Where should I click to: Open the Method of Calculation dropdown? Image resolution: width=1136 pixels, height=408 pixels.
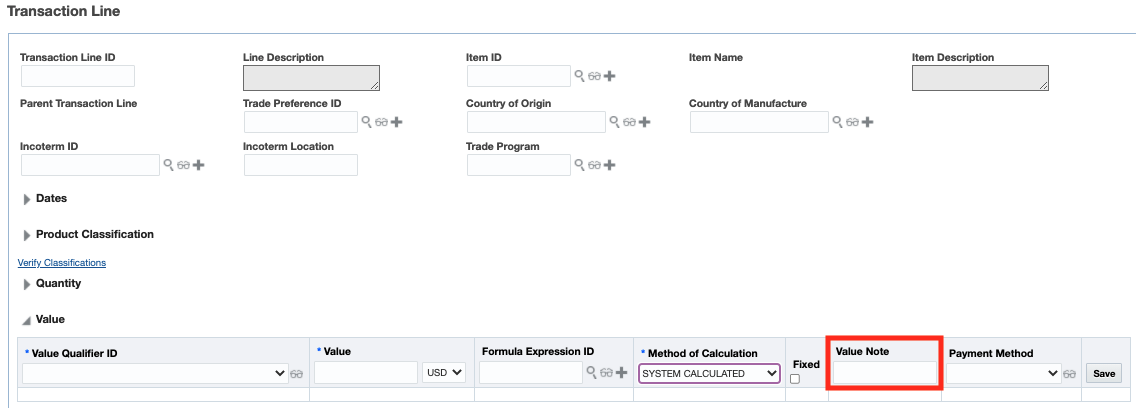(709, 373)
